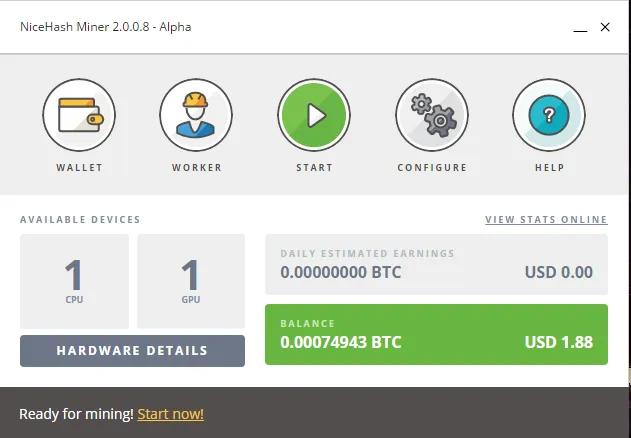The height and width of the screenshot is (438, 631).
Task: Select the CPU device count tile
Action: pyautogui.click(x=74, y=281)
